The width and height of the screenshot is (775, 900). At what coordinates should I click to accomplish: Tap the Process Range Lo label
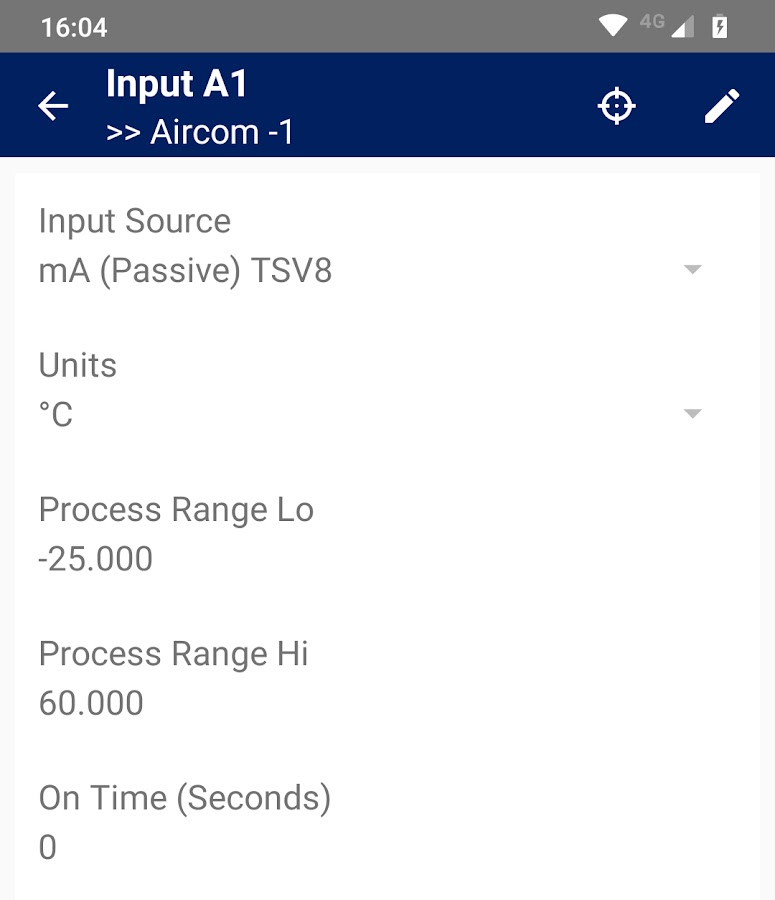[x=176, y=510]
